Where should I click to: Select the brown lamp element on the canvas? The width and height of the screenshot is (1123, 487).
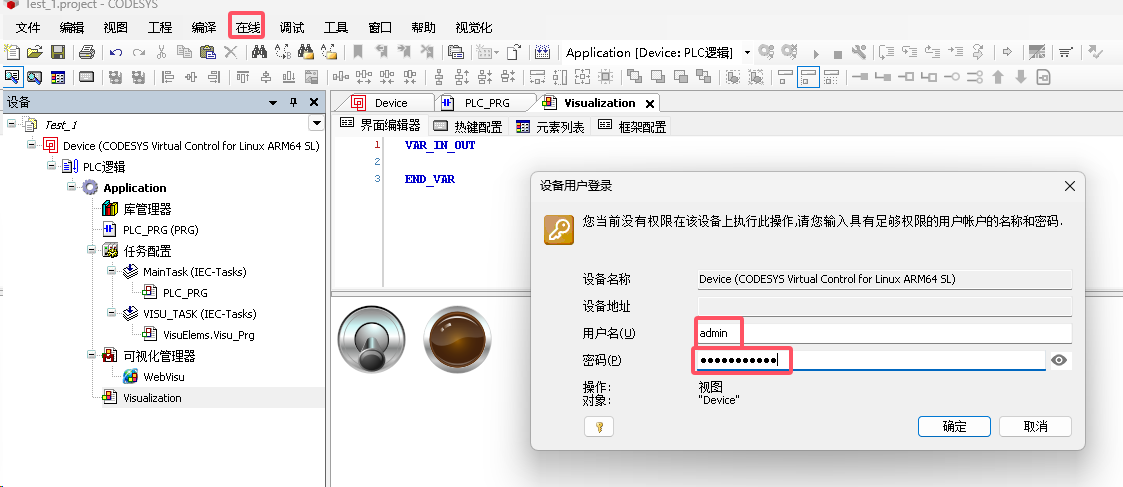[458, 339]
